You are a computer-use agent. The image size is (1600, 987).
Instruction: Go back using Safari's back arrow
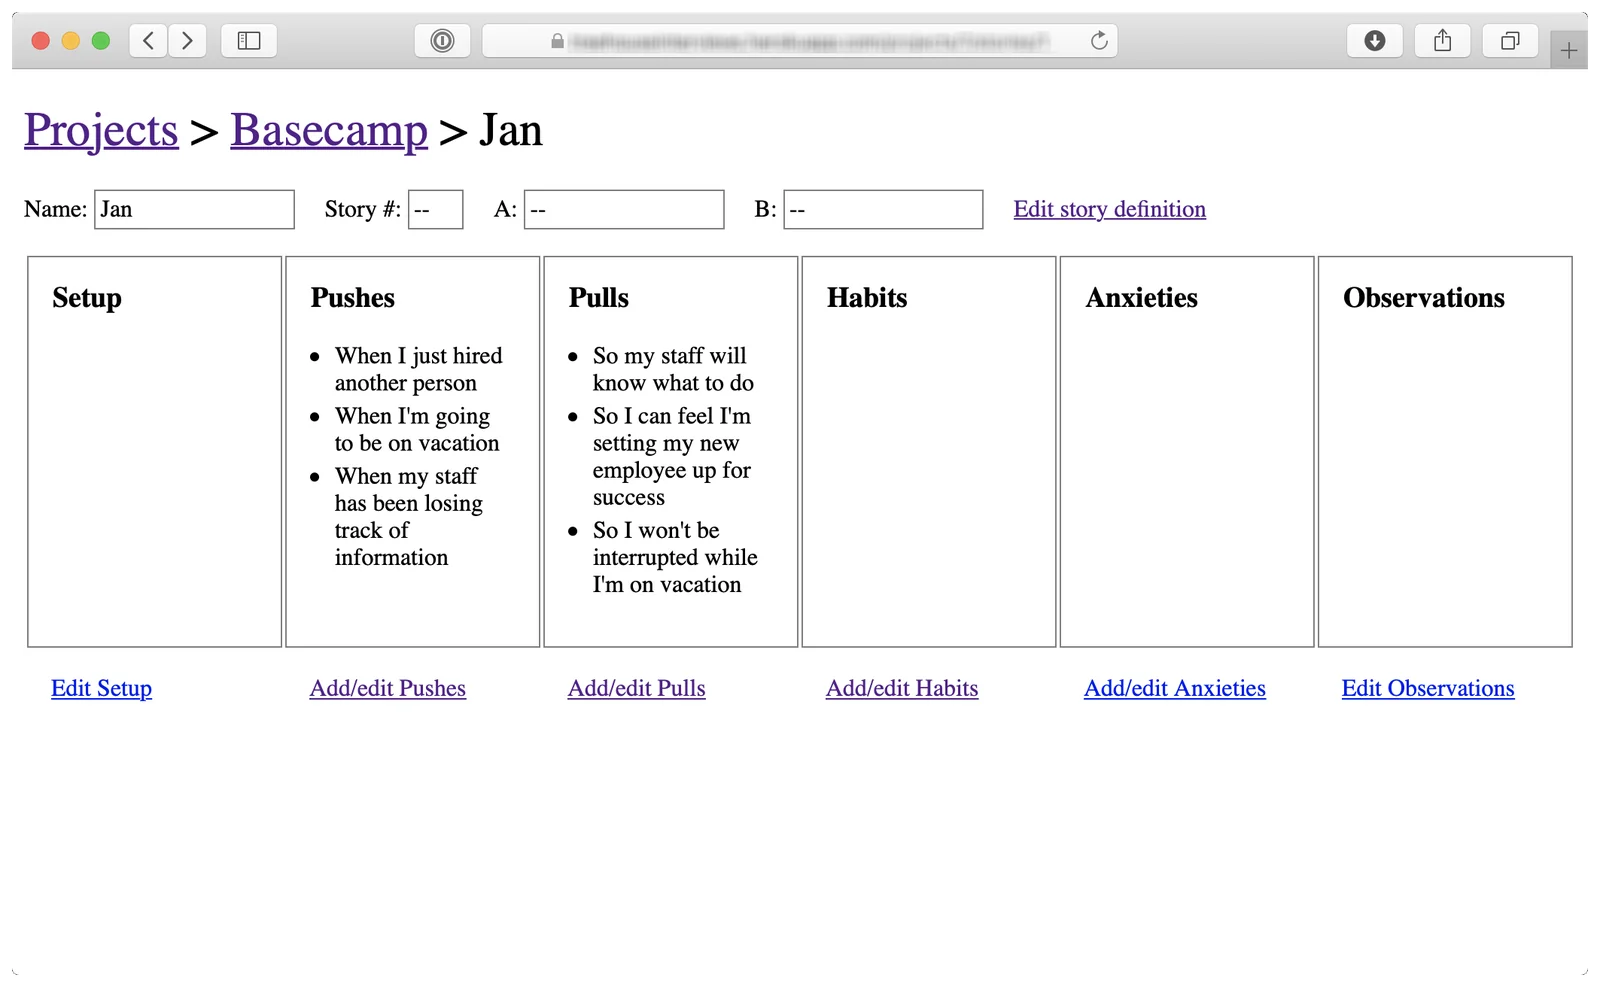[149, 41]
